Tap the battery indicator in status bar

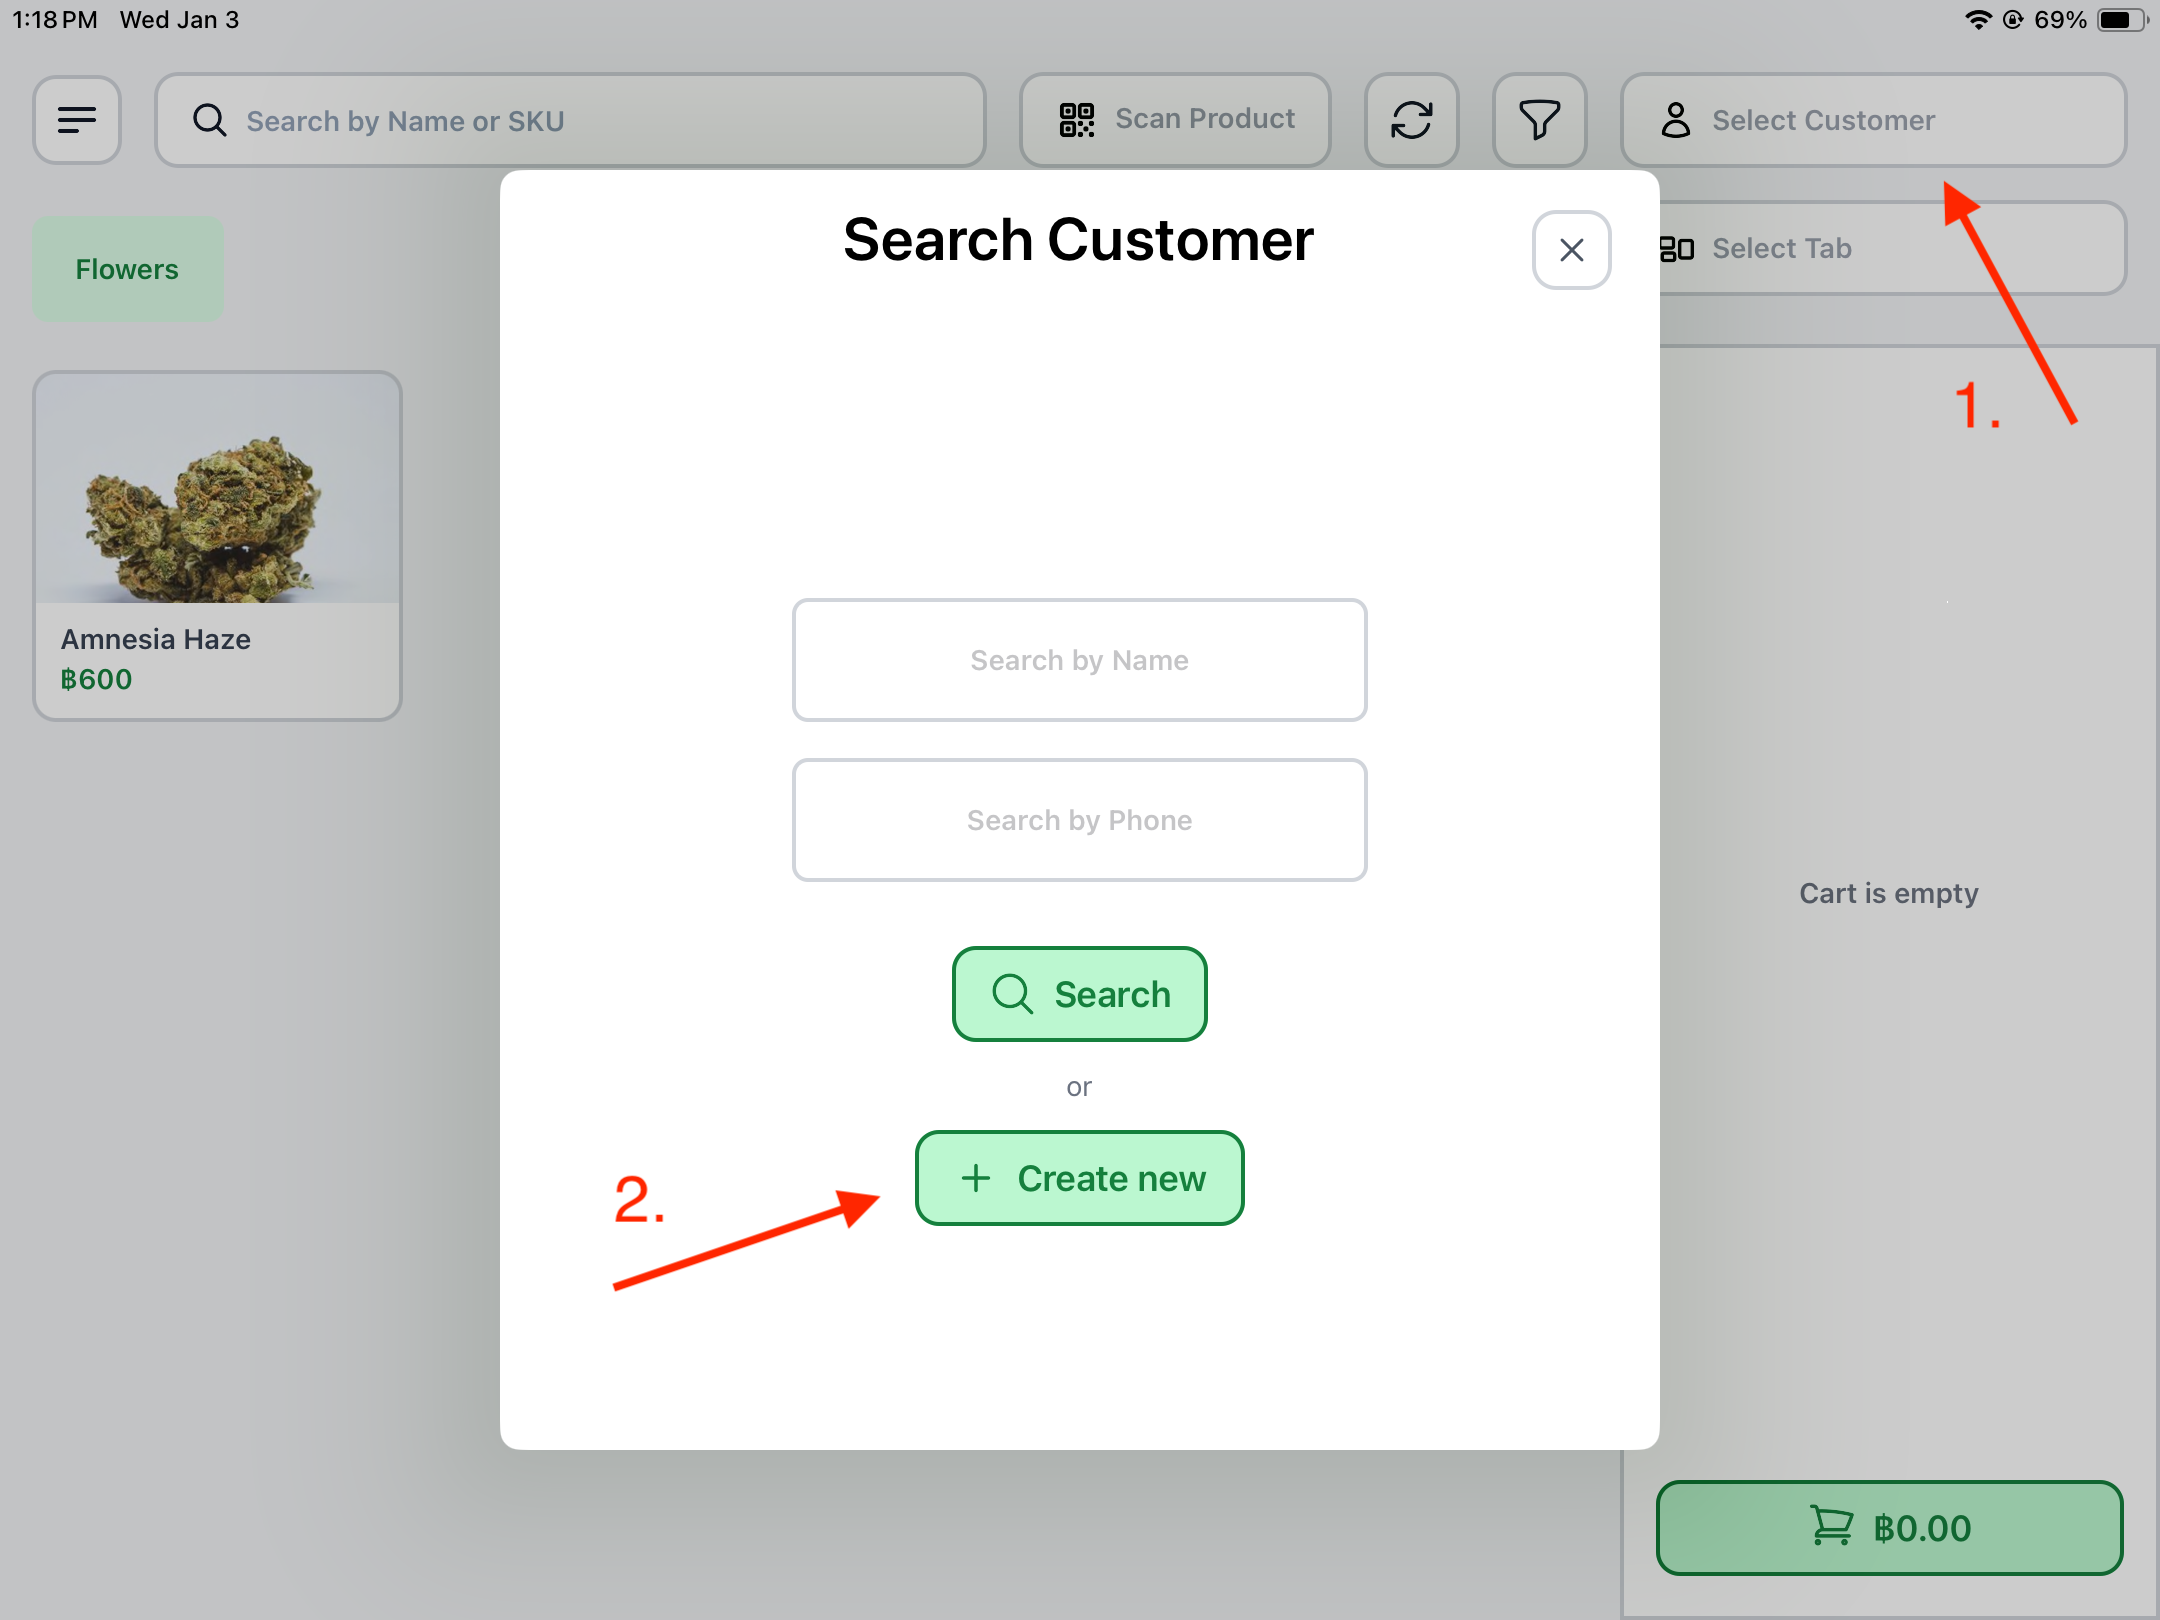click(x=2119, y=20)
